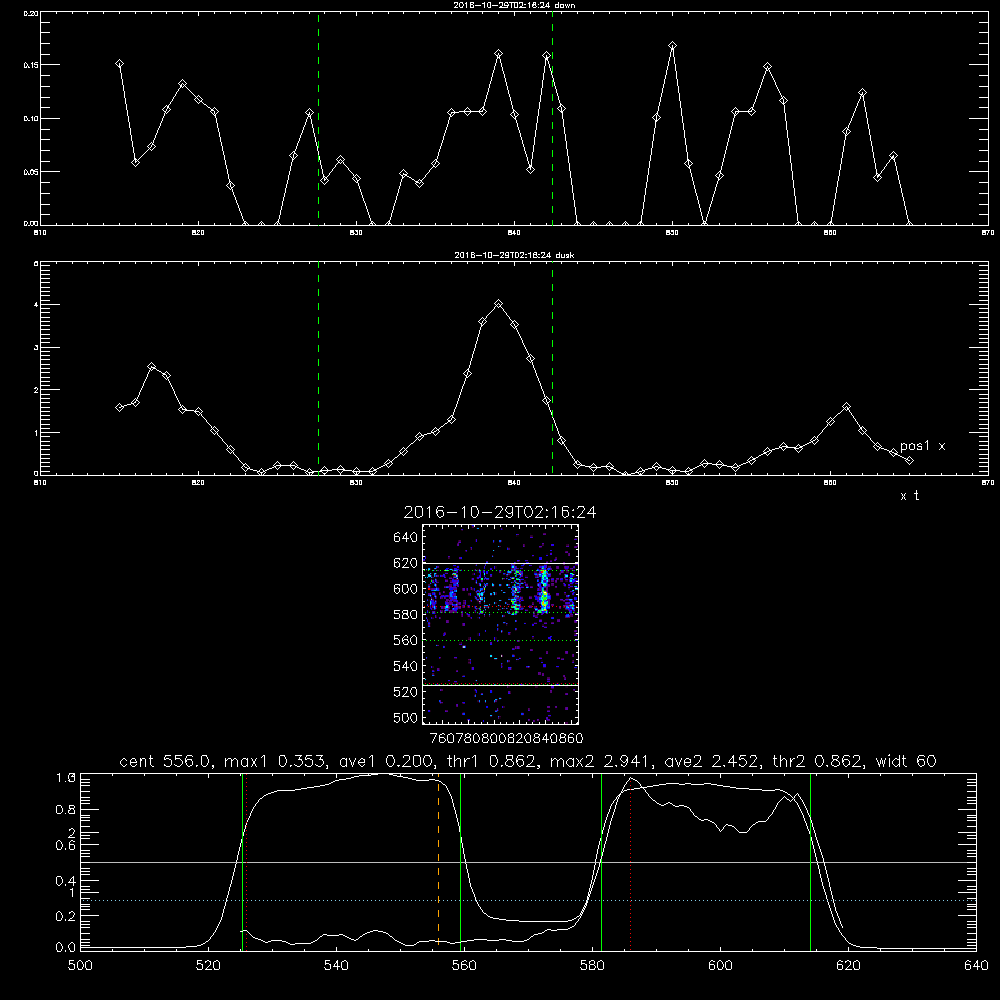Click the spectrogram x-axis tick labels row
Image resolution: width=1000 pixels, height=1000 pixels.
tap(506, 739)
